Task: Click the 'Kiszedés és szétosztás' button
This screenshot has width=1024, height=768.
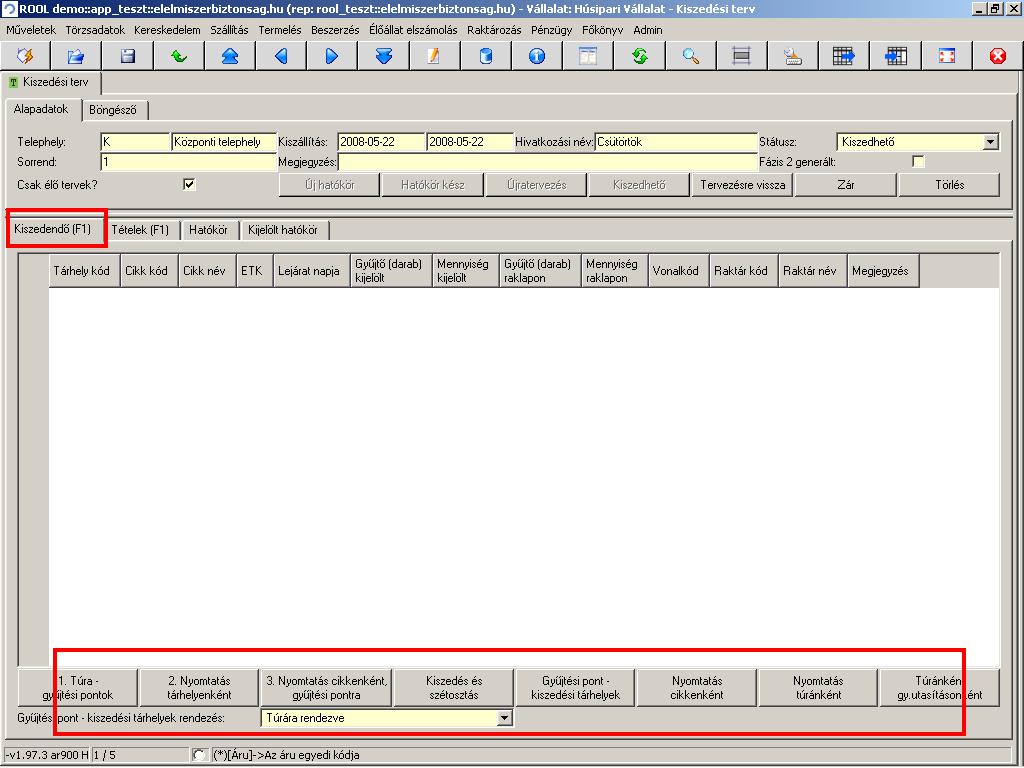Action: click(x=453, y=688)
